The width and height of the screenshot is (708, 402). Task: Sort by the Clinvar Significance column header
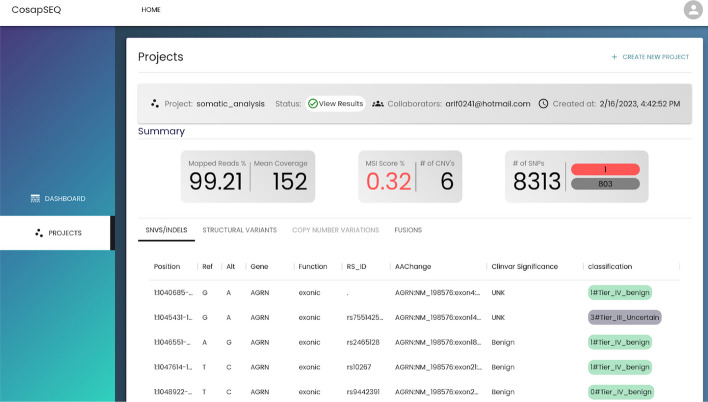pyautogui.click(x=525, y=266)
